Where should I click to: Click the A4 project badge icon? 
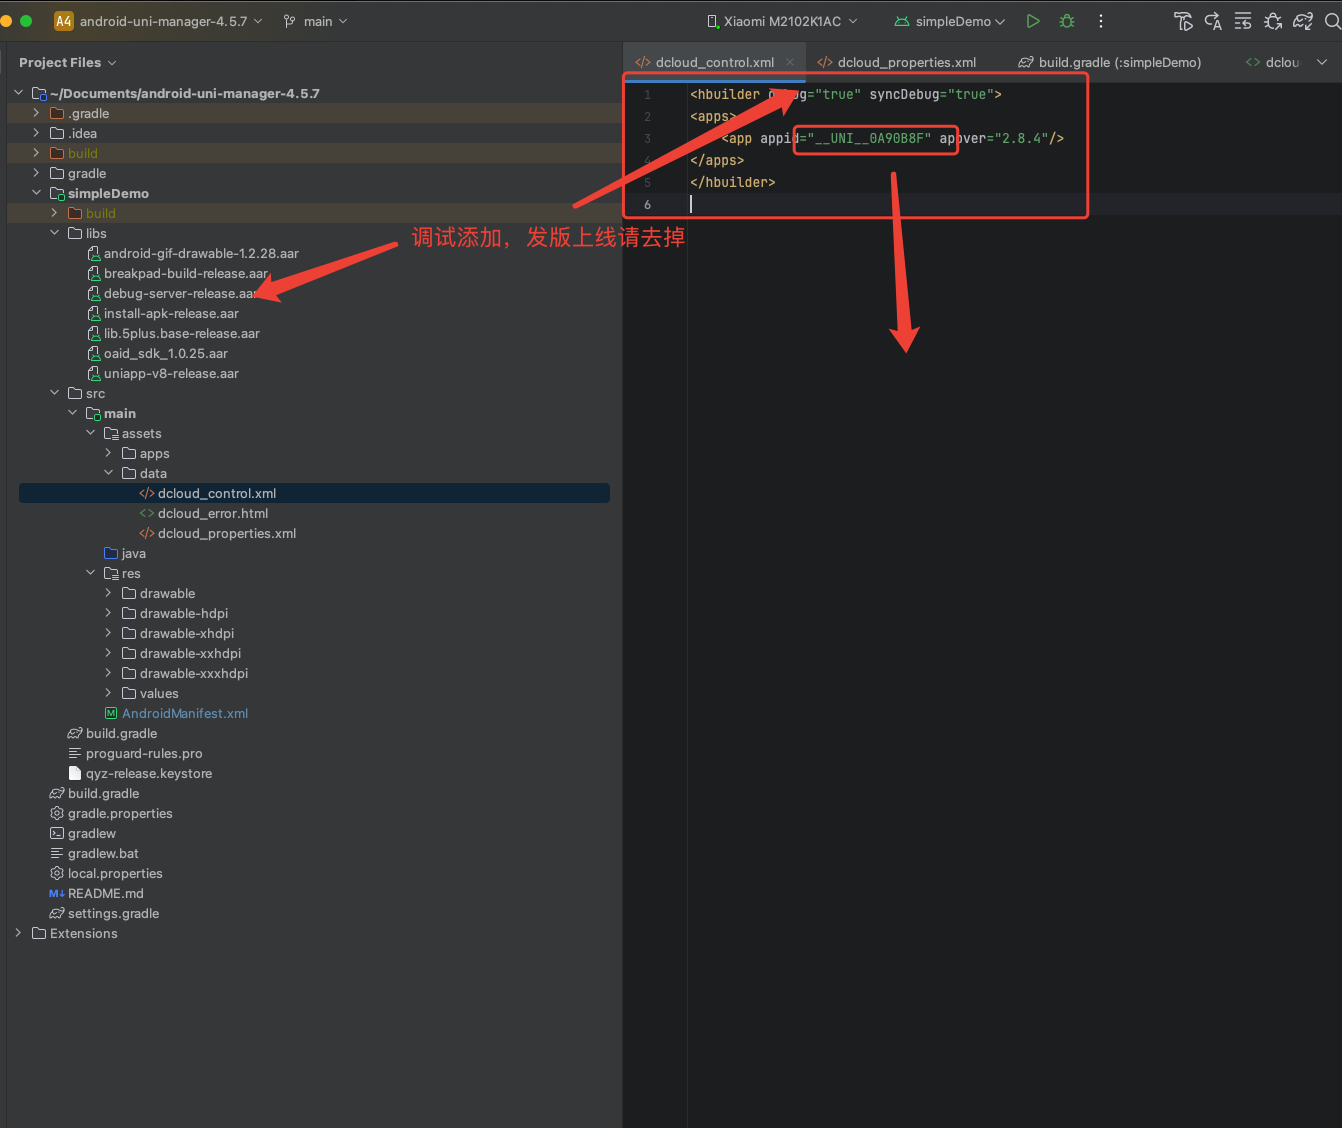click(x=64, y=21)
